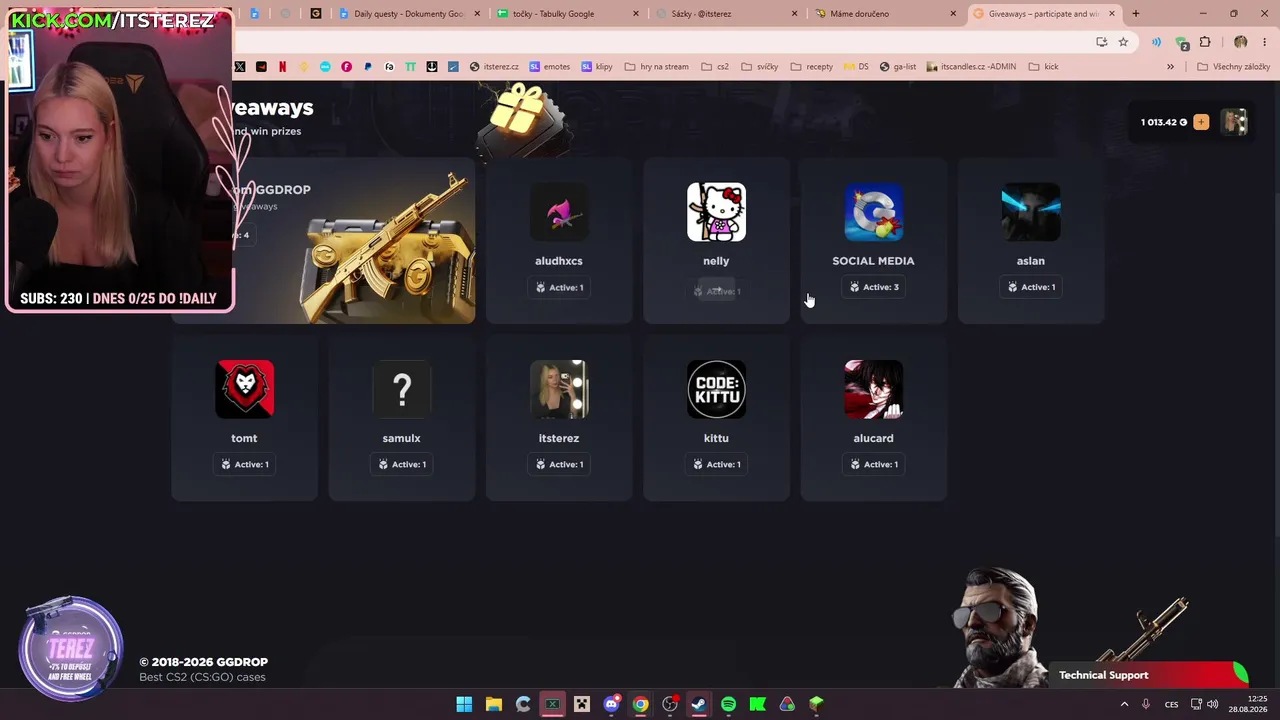Open the GGDROP golden AK-47 giveaway banner
Viewport: 1280px width, 720px height.
tap(354, 240)
